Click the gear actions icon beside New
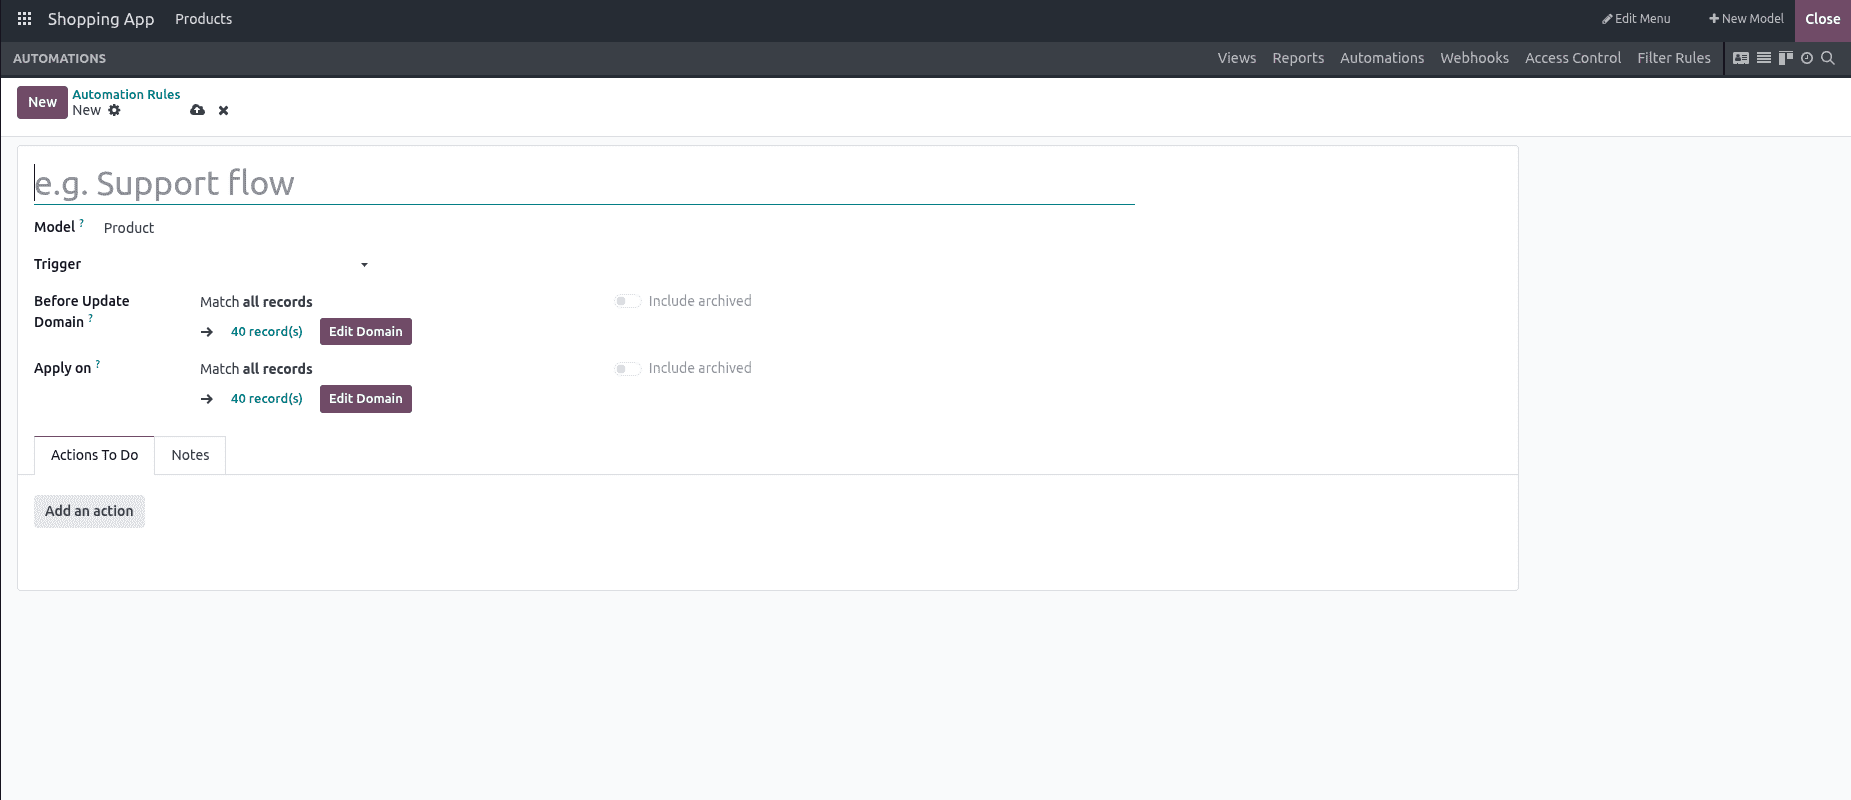 coord(114,110)
